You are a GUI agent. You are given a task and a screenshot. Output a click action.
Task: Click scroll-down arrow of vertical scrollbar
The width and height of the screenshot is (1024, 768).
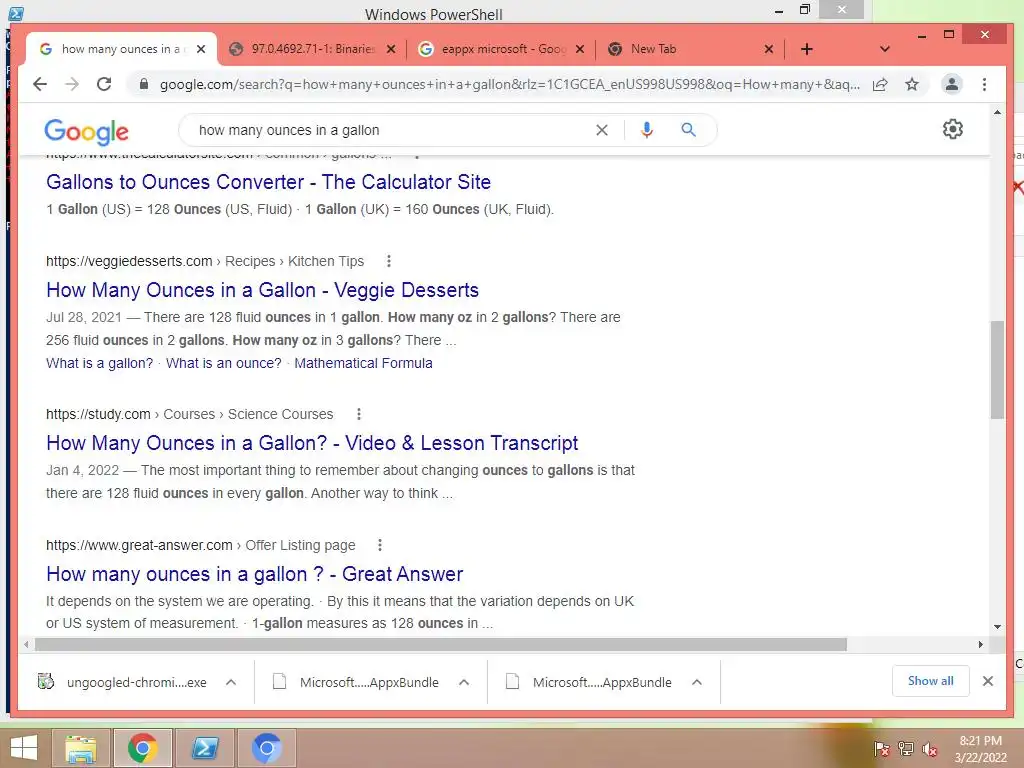pyautogui.click(x=997, y=627)
